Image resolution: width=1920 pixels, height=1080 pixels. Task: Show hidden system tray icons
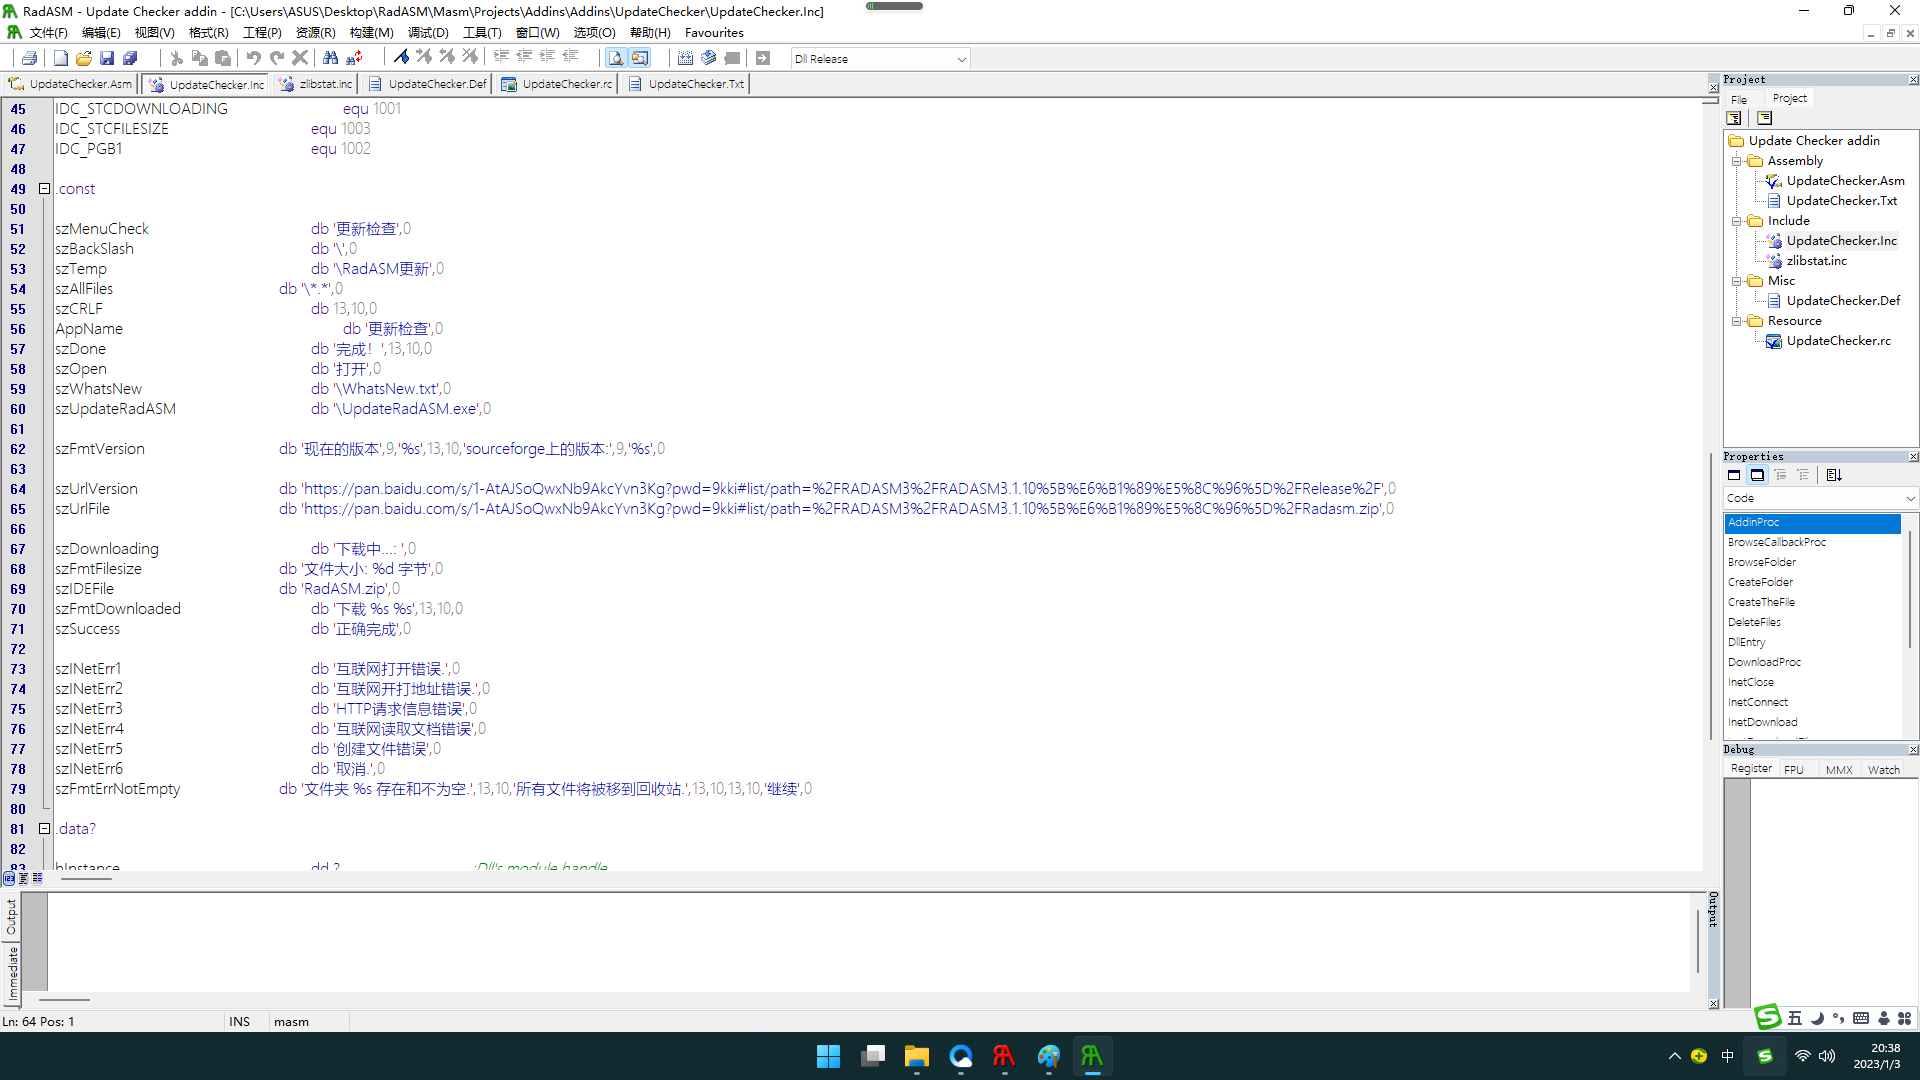pyautogui.click(x=1674, y=1056)
